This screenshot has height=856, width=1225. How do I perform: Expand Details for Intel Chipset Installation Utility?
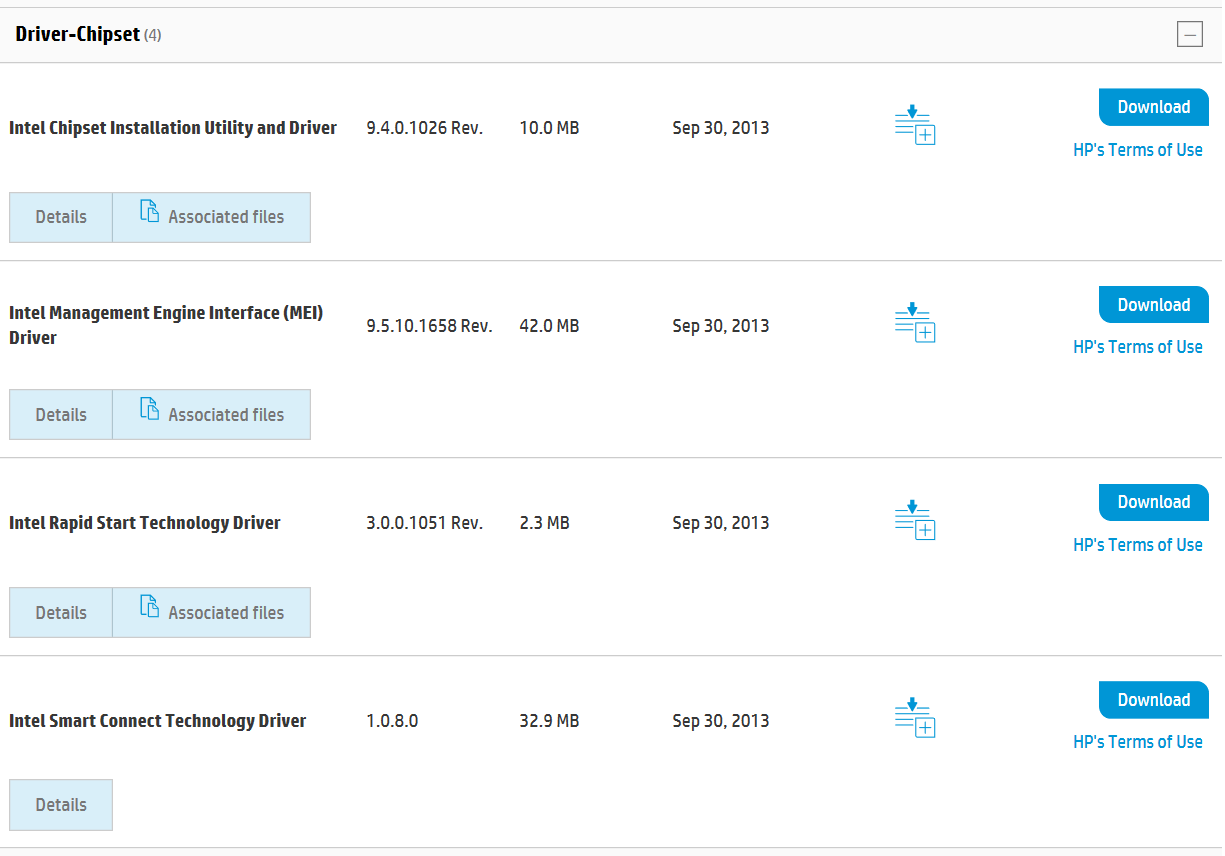60,216
